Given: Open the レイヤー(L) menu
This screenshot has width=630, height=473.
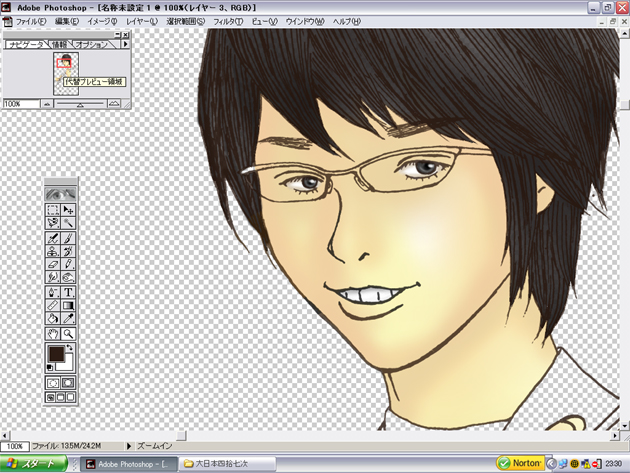Looking at the screenshot, I should 142,22.
